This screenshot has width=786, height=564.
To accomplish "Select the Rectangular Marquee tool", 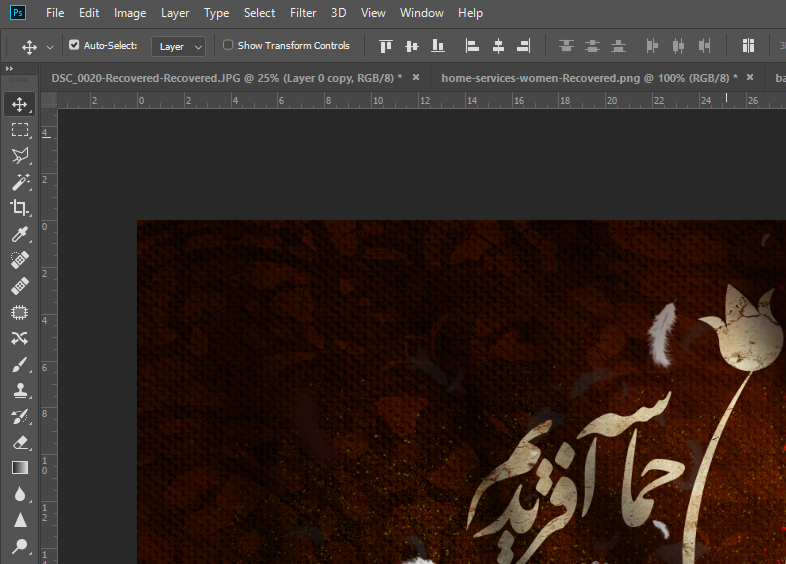I will tap(20, 130).
